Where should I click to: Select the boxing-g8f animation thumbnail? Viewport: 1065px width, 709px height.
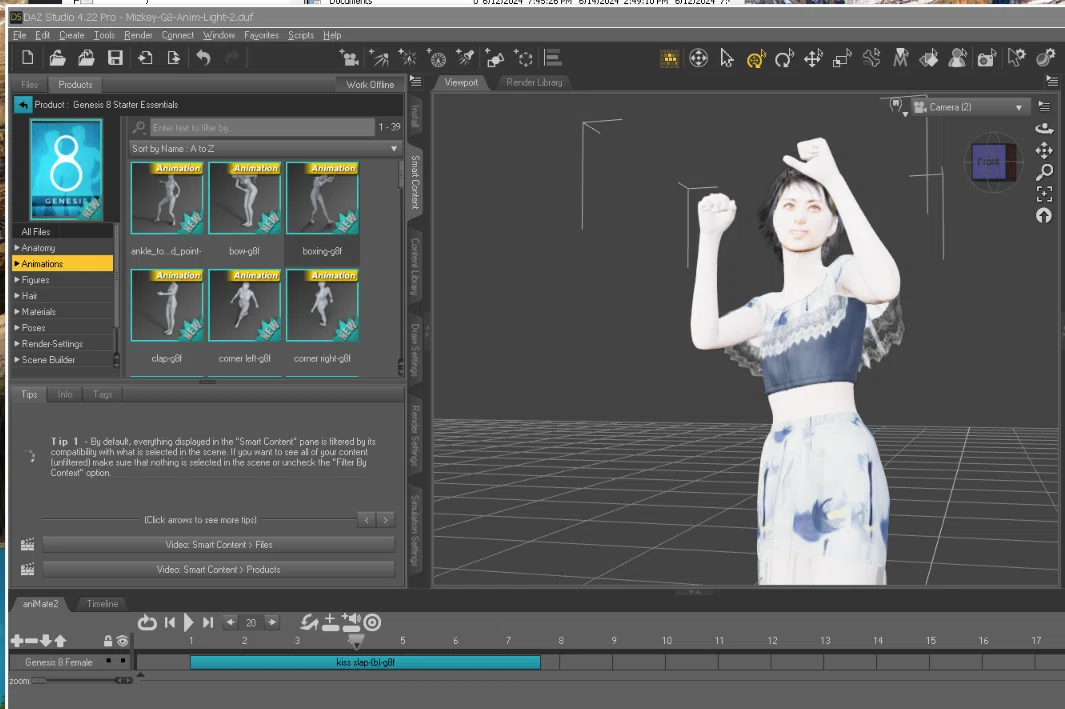323,198
